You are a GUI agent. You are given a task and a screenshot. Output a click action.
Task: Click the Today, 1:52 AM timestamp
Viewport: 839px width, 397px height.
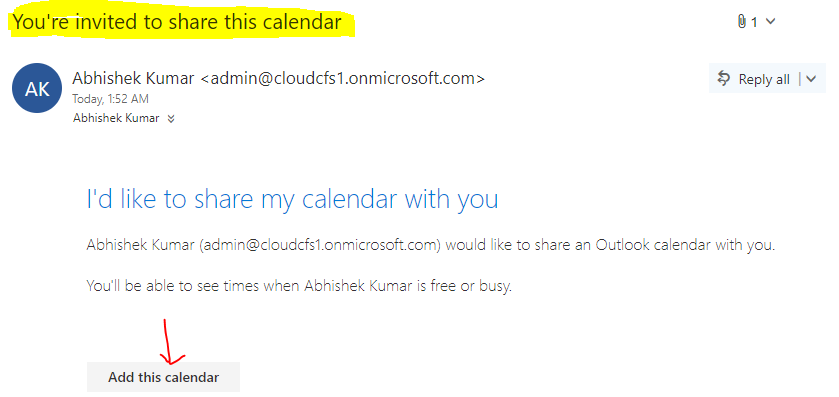(x=110, y=99)
